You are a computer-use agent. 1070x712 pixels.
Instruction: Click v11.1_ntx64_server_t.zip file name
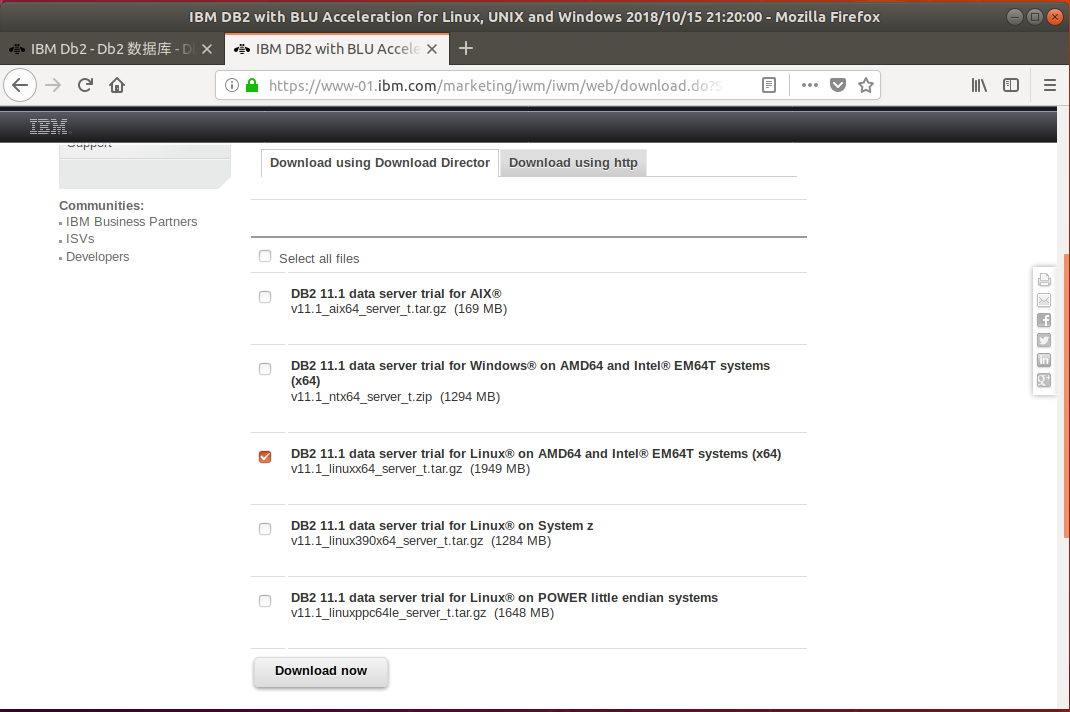coord(361,397)
